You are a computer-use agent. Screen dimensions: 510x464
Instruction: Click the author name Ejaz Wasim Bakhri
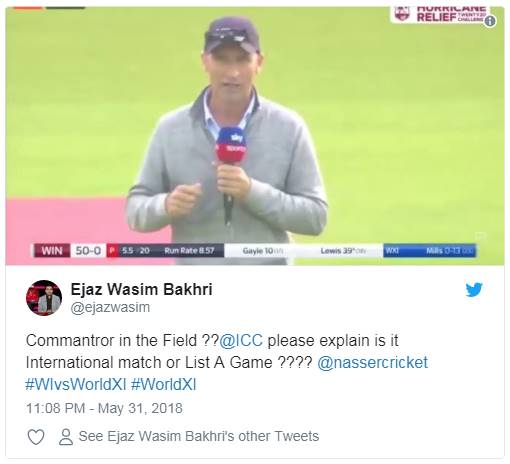pyautogui.click(x=141, y=289)
